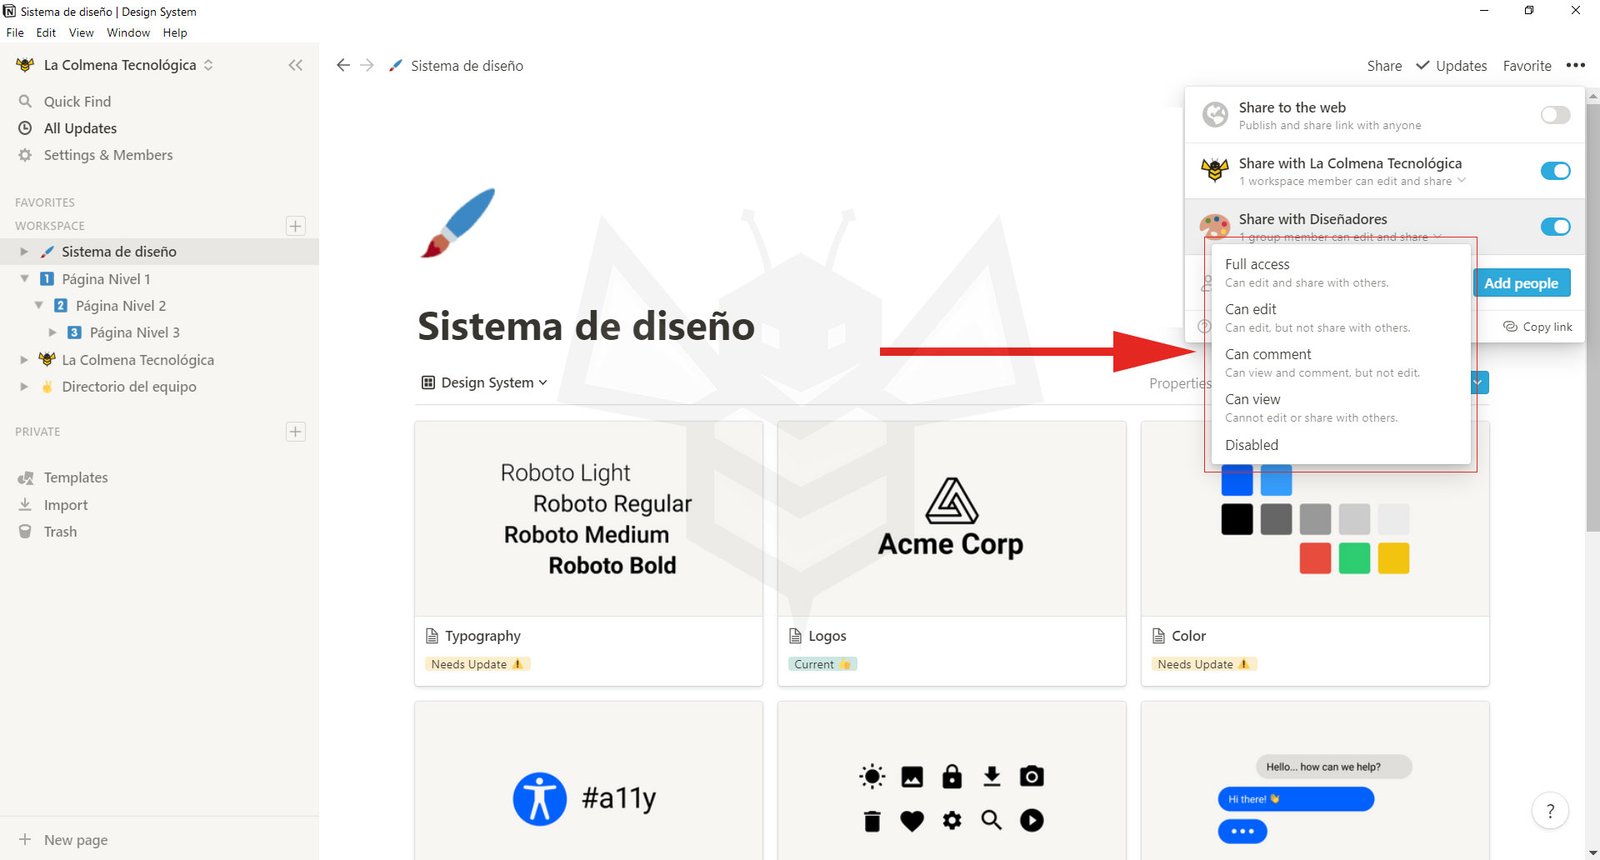Open Updates in the top bar
Image resolution: width=1600 pixels, height=860 pixels.
1452,66
